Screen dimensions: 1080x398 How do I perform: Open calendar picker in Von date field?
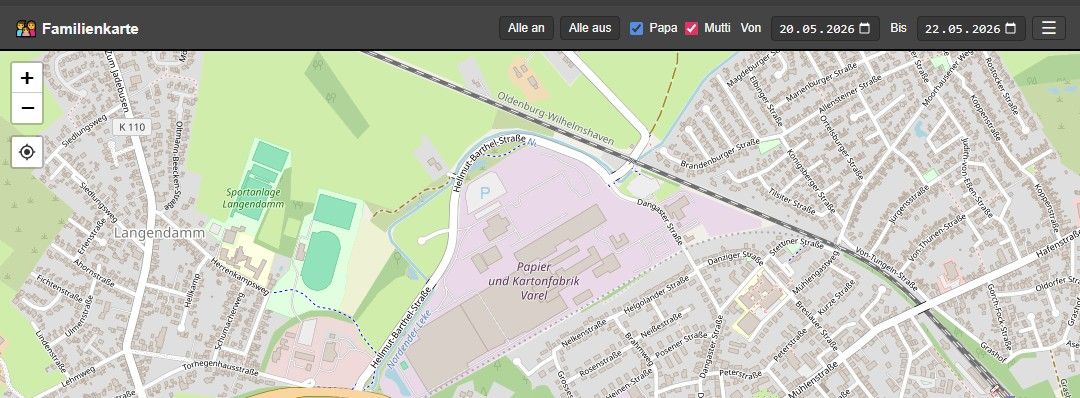tap(864, 28)
